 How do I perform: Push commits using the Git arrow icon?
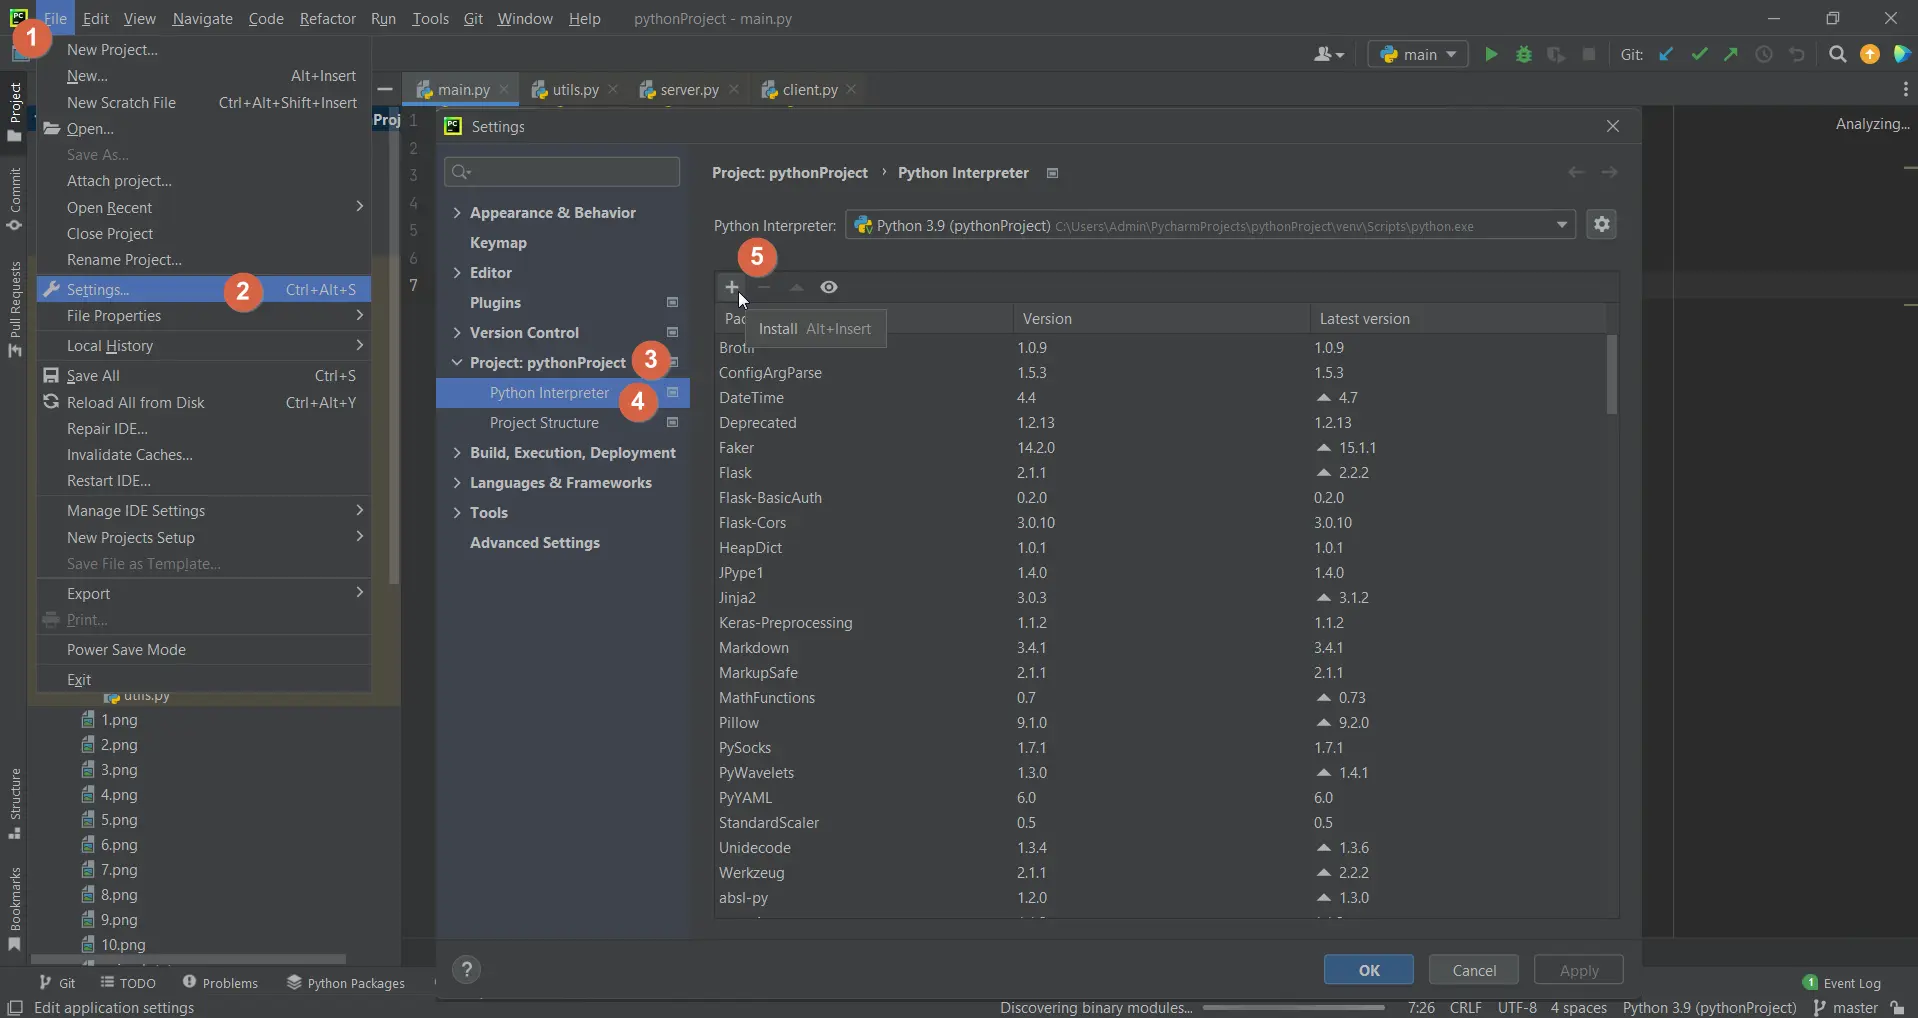pos(1732,54)
